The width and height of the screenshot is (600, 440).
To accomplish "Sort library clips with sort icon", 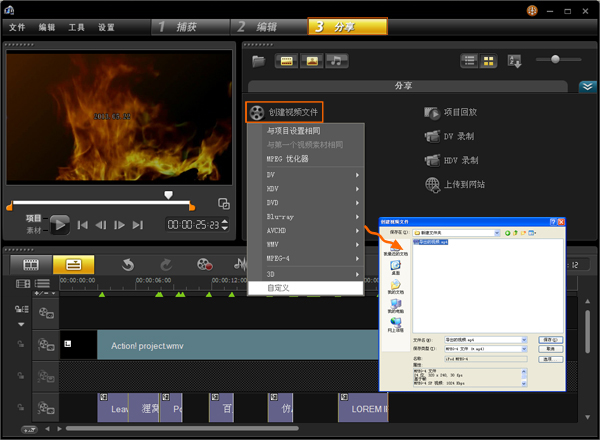I will click(x=514, y=61).
